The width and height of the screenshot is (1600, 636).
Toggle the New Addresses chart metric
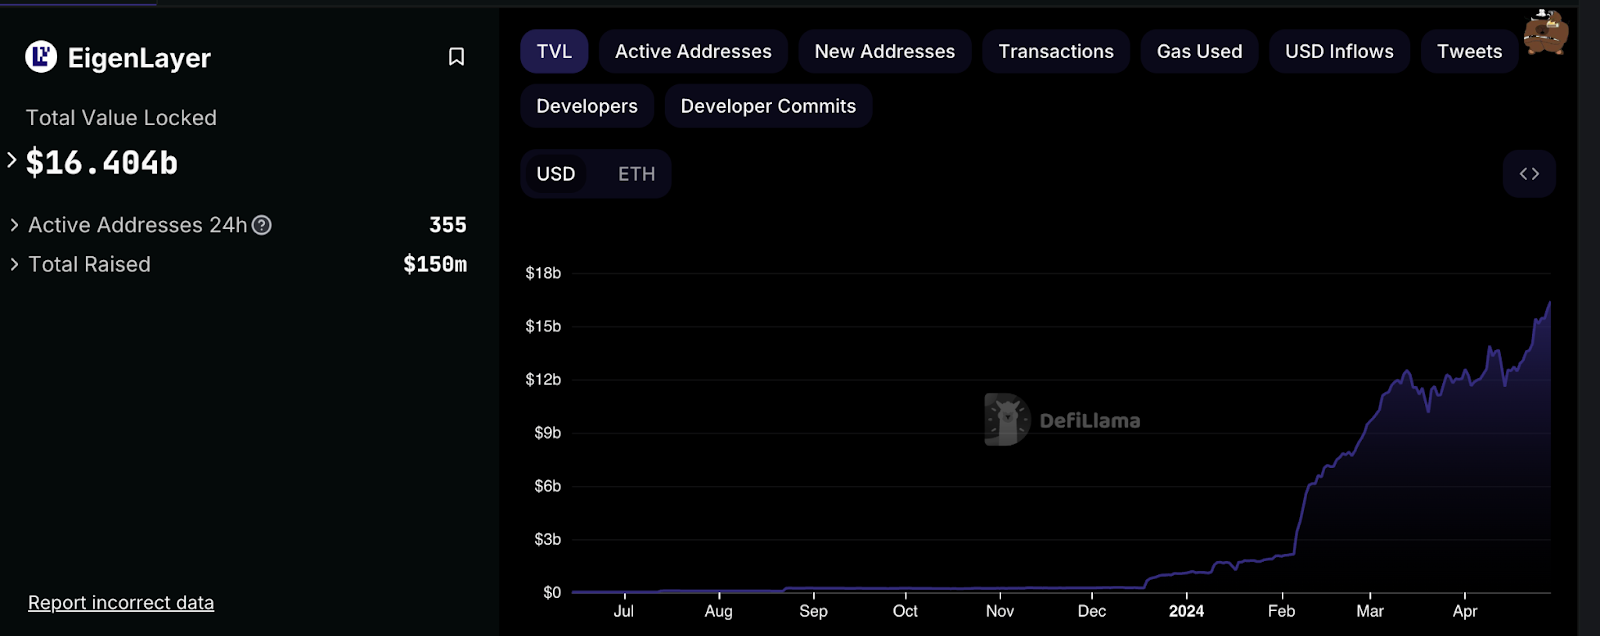pos(885,51)
